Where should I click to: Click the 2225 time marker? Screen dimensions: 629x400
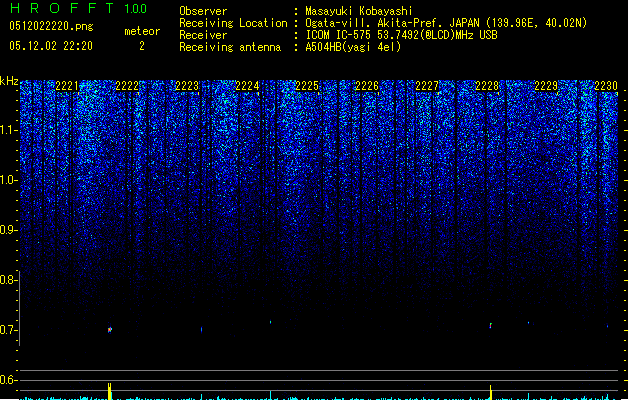[307, 86]
